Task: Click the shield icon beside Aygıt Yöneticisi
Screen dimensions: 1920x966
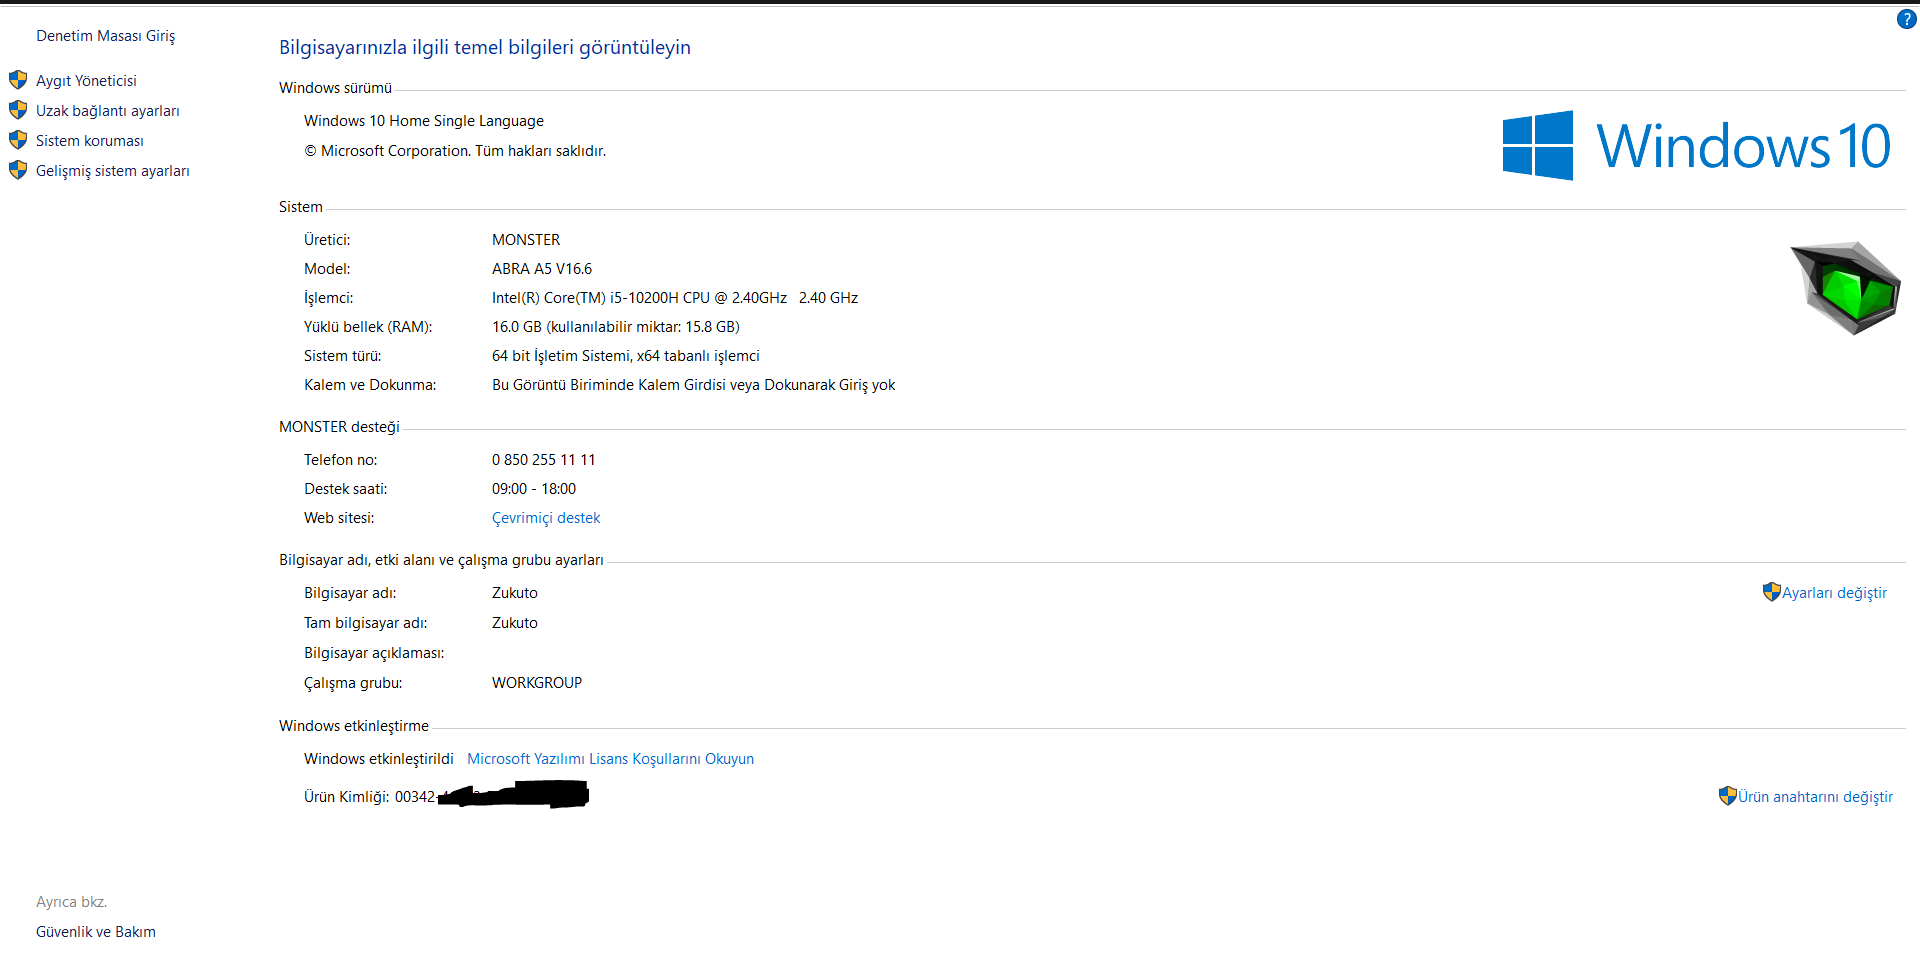Action: pos(18,80)
